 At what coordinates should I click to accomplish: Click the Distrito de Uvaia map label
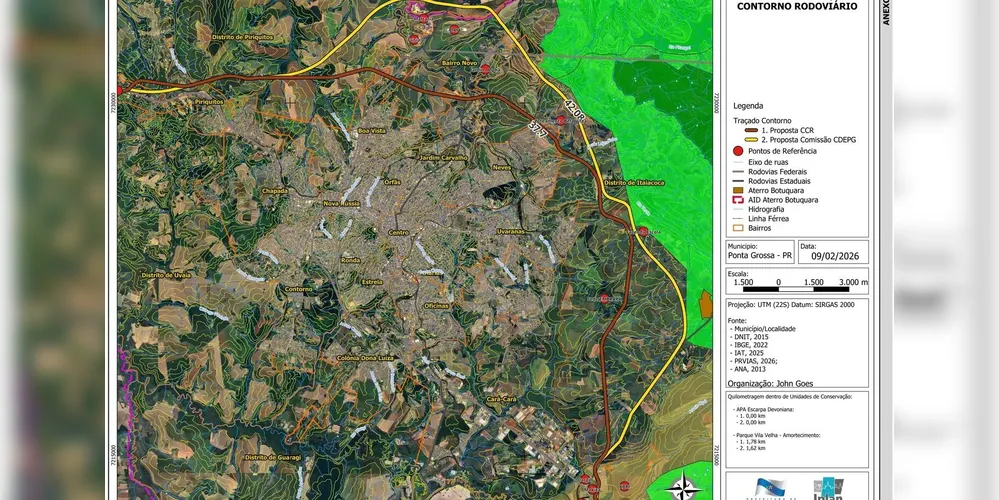coord(166,275)
